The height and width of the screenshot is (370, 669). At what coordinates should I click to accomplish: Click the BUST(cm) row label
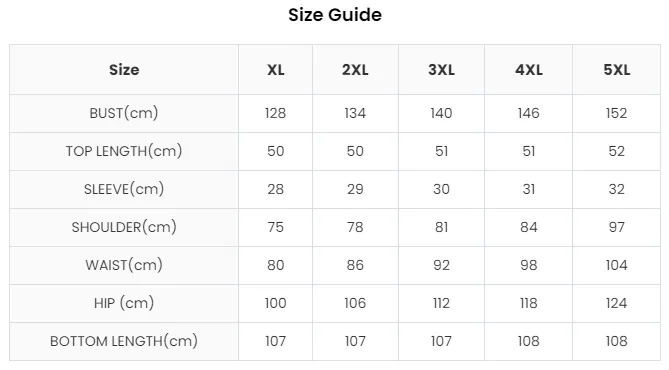(x=124, y=113)
